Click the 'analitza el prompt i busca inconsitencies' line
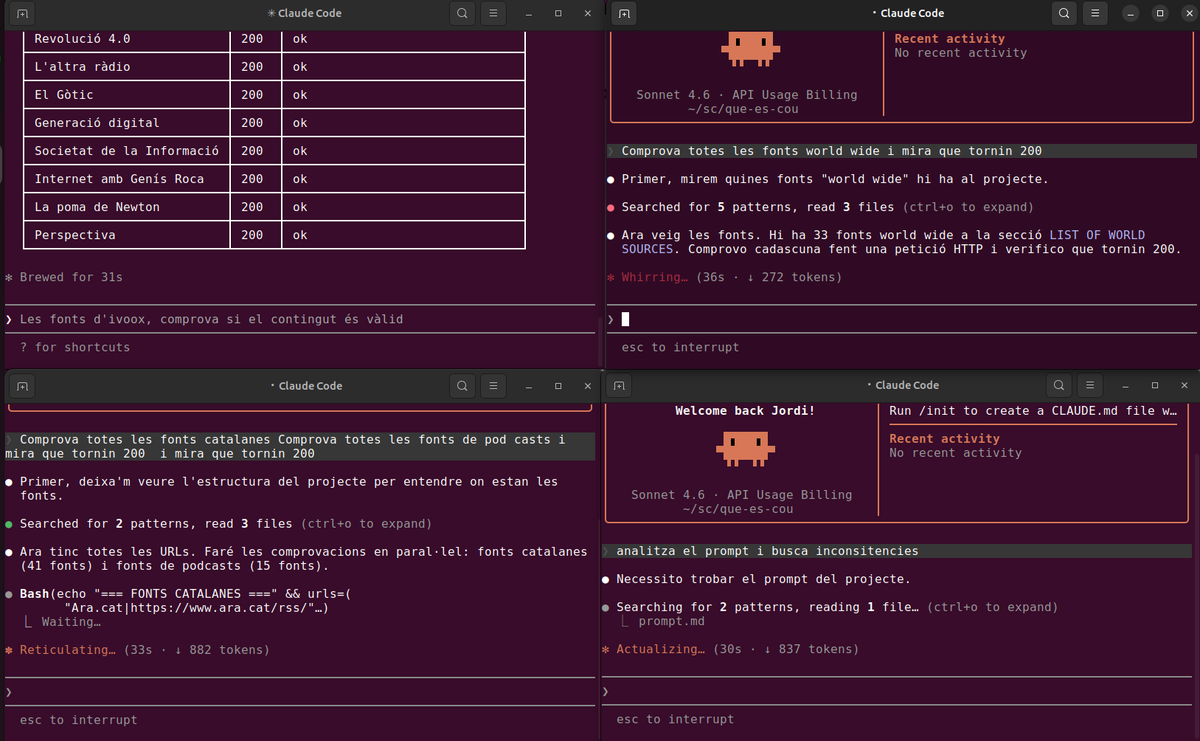This screenshot has width=1200, height=741. (897, 551)
